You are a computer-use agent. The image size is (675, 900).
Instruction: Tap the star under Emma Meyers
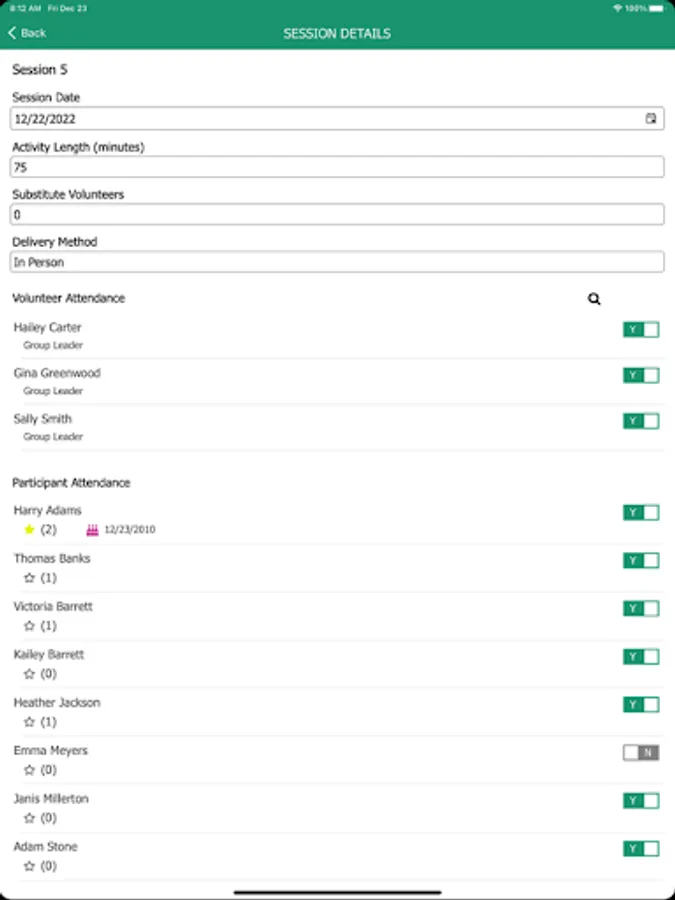coord(29,770)
